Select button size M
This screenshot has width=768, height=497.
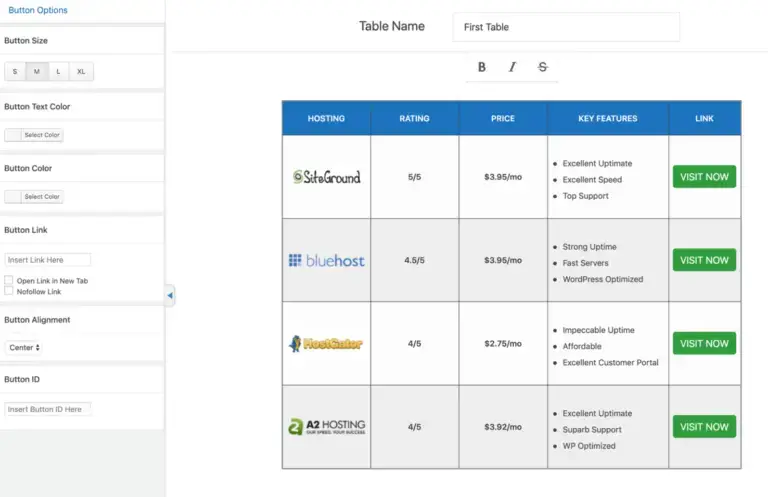(x=37, y=71)
